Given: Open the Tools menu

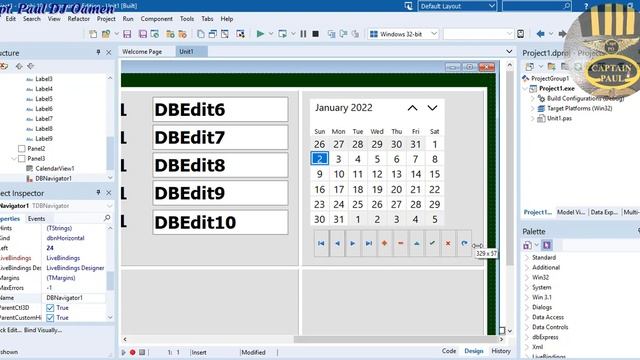Looking at the screenshot, I should [x=187, y=19].
